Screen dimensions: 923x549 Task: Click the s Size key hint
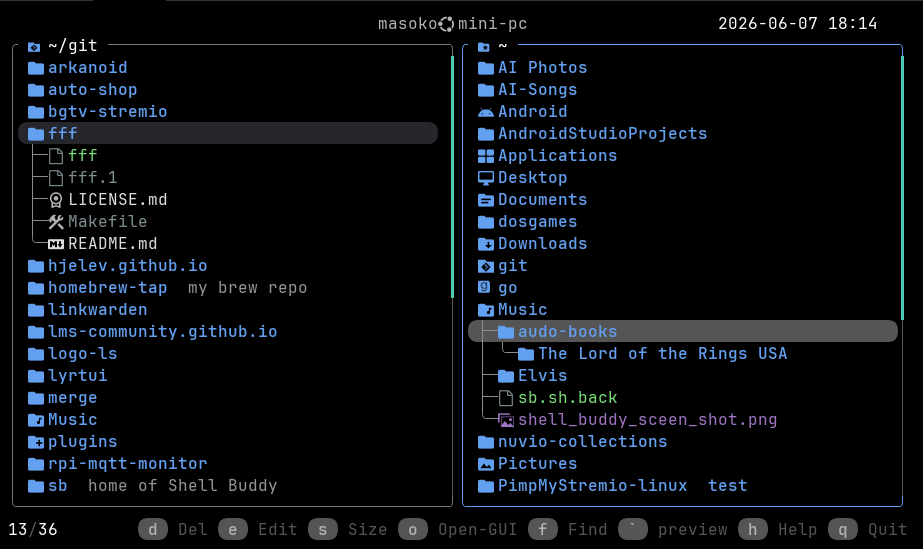(x=348, y=530)
